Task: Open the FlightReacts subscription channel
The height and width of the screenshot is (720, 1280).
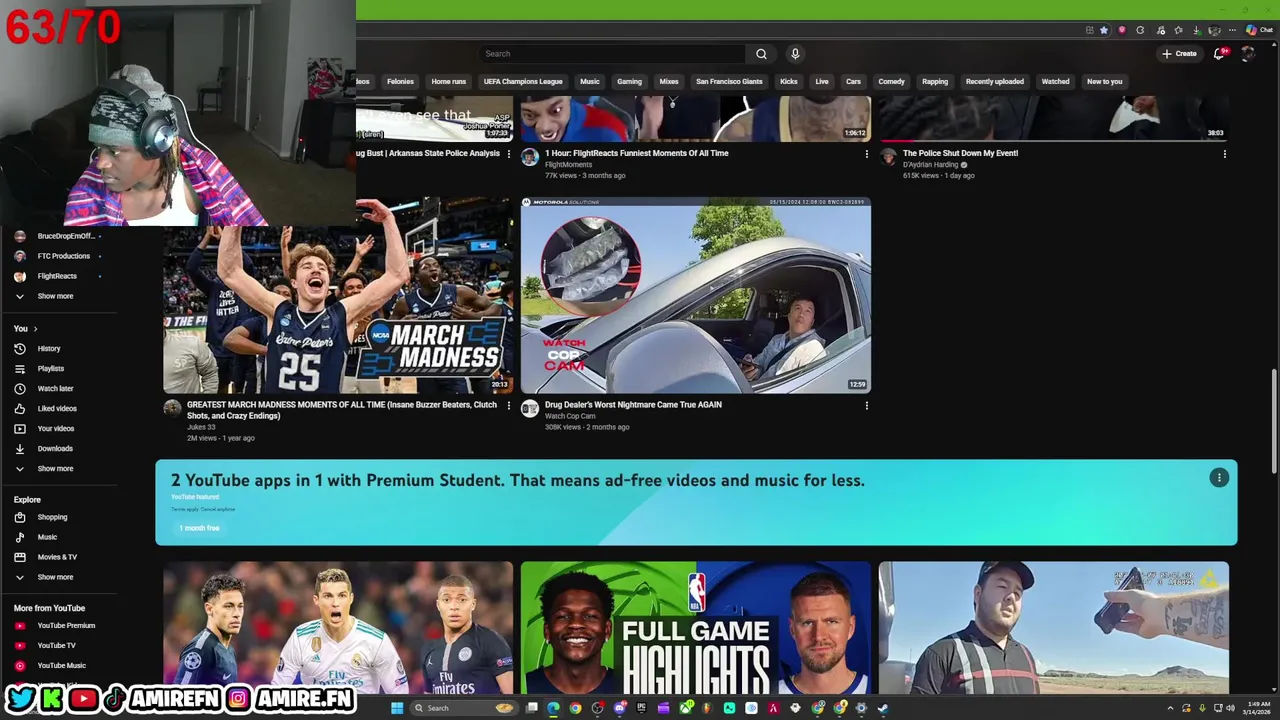Action: click(x=57, y=276)
